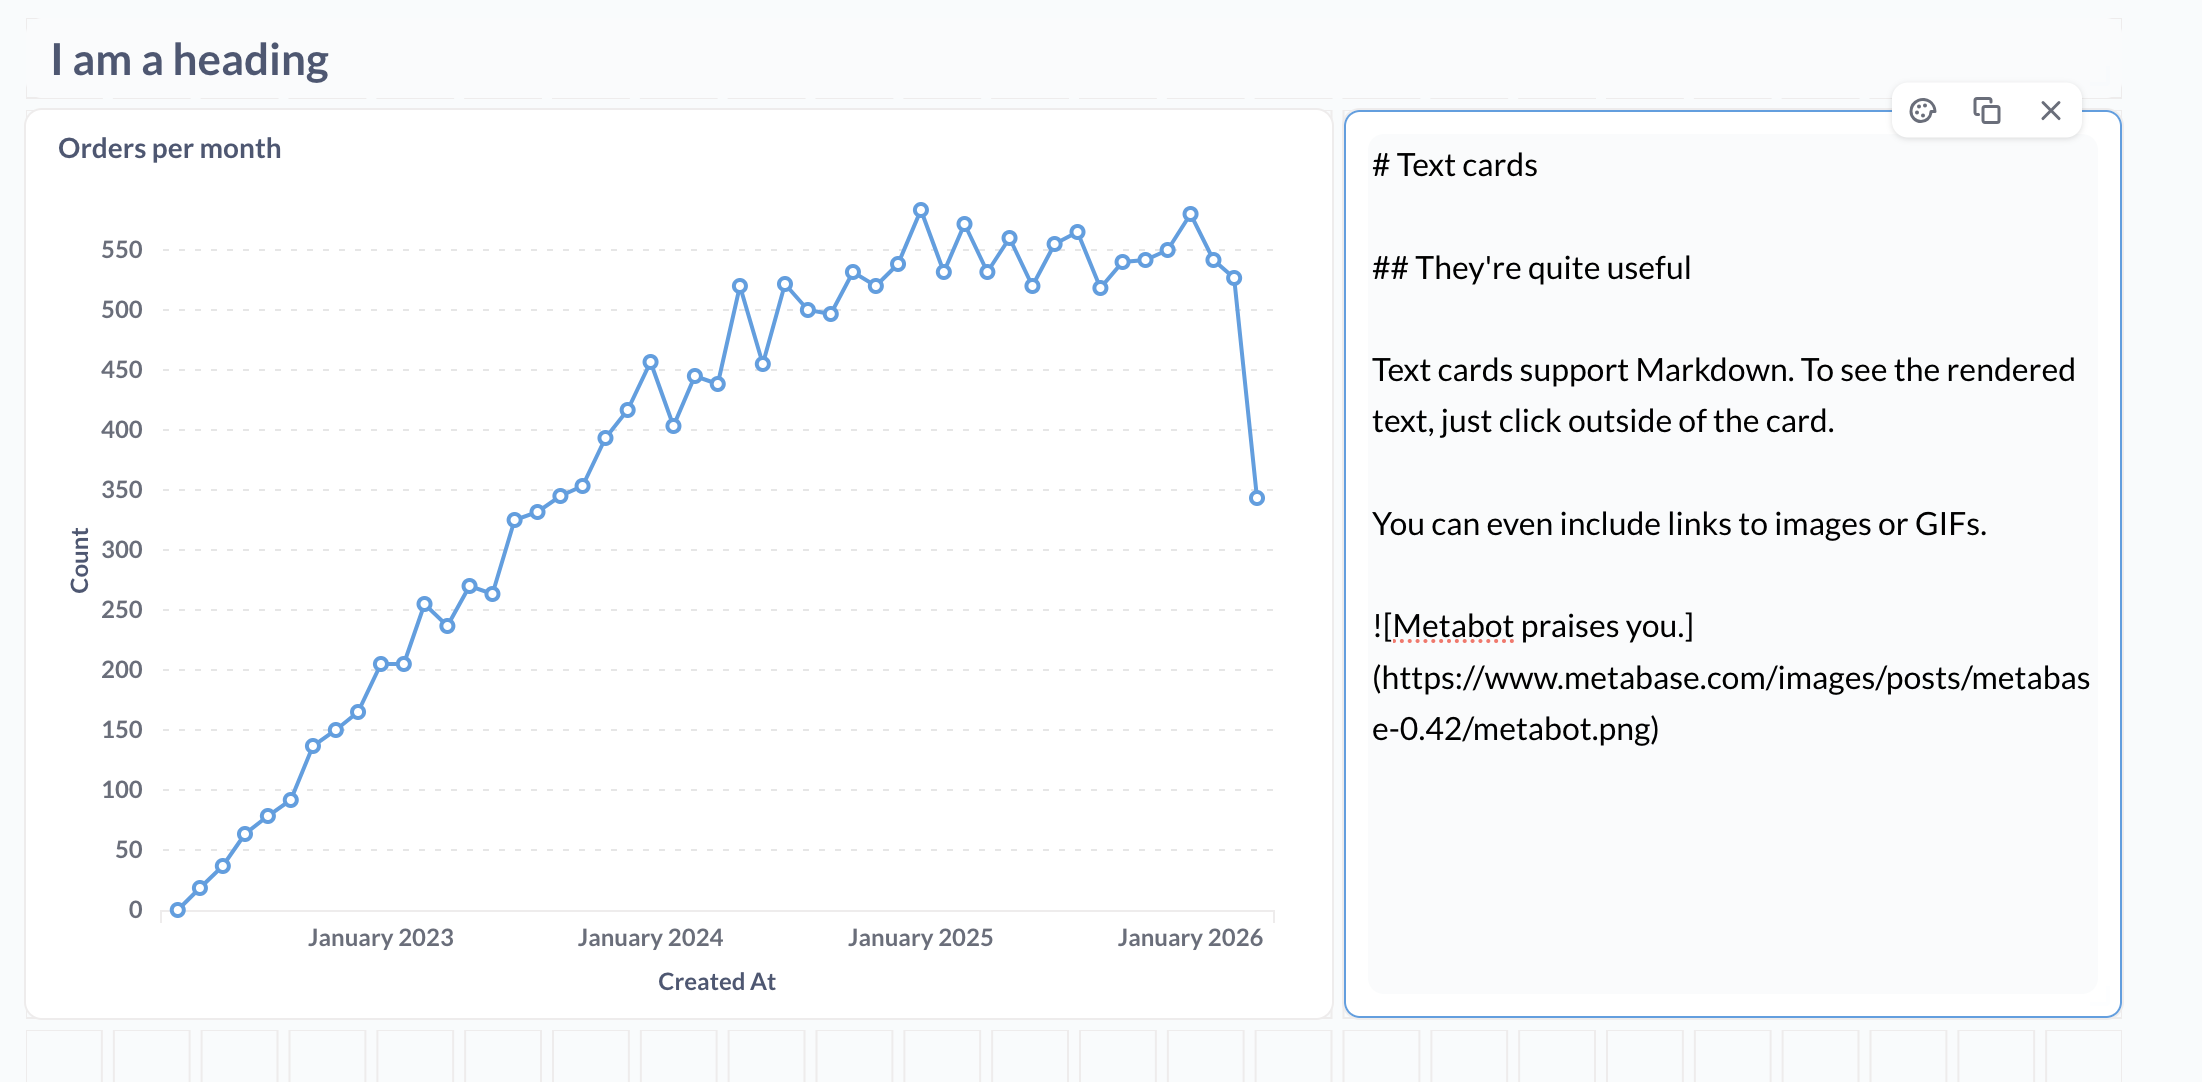2202x1082 pixels.
Task: Select the last data point on the line
Action: [x=1257, y=498]
